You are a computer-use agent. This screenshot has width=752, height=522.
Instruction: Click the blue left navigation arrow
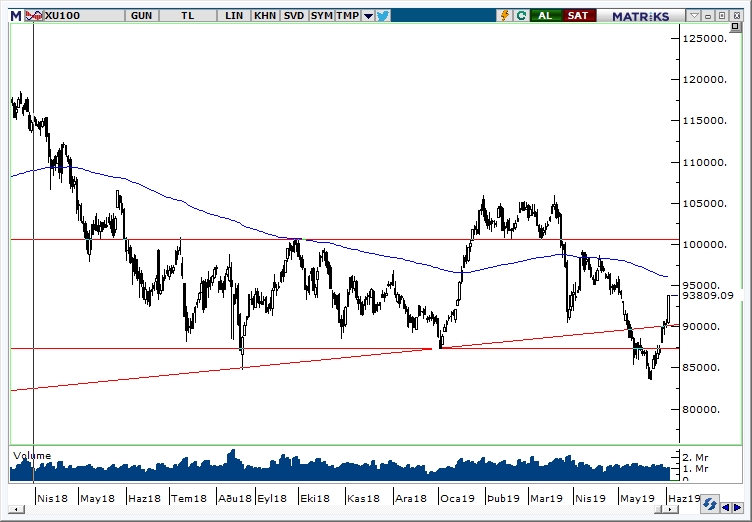click(726, 507)
